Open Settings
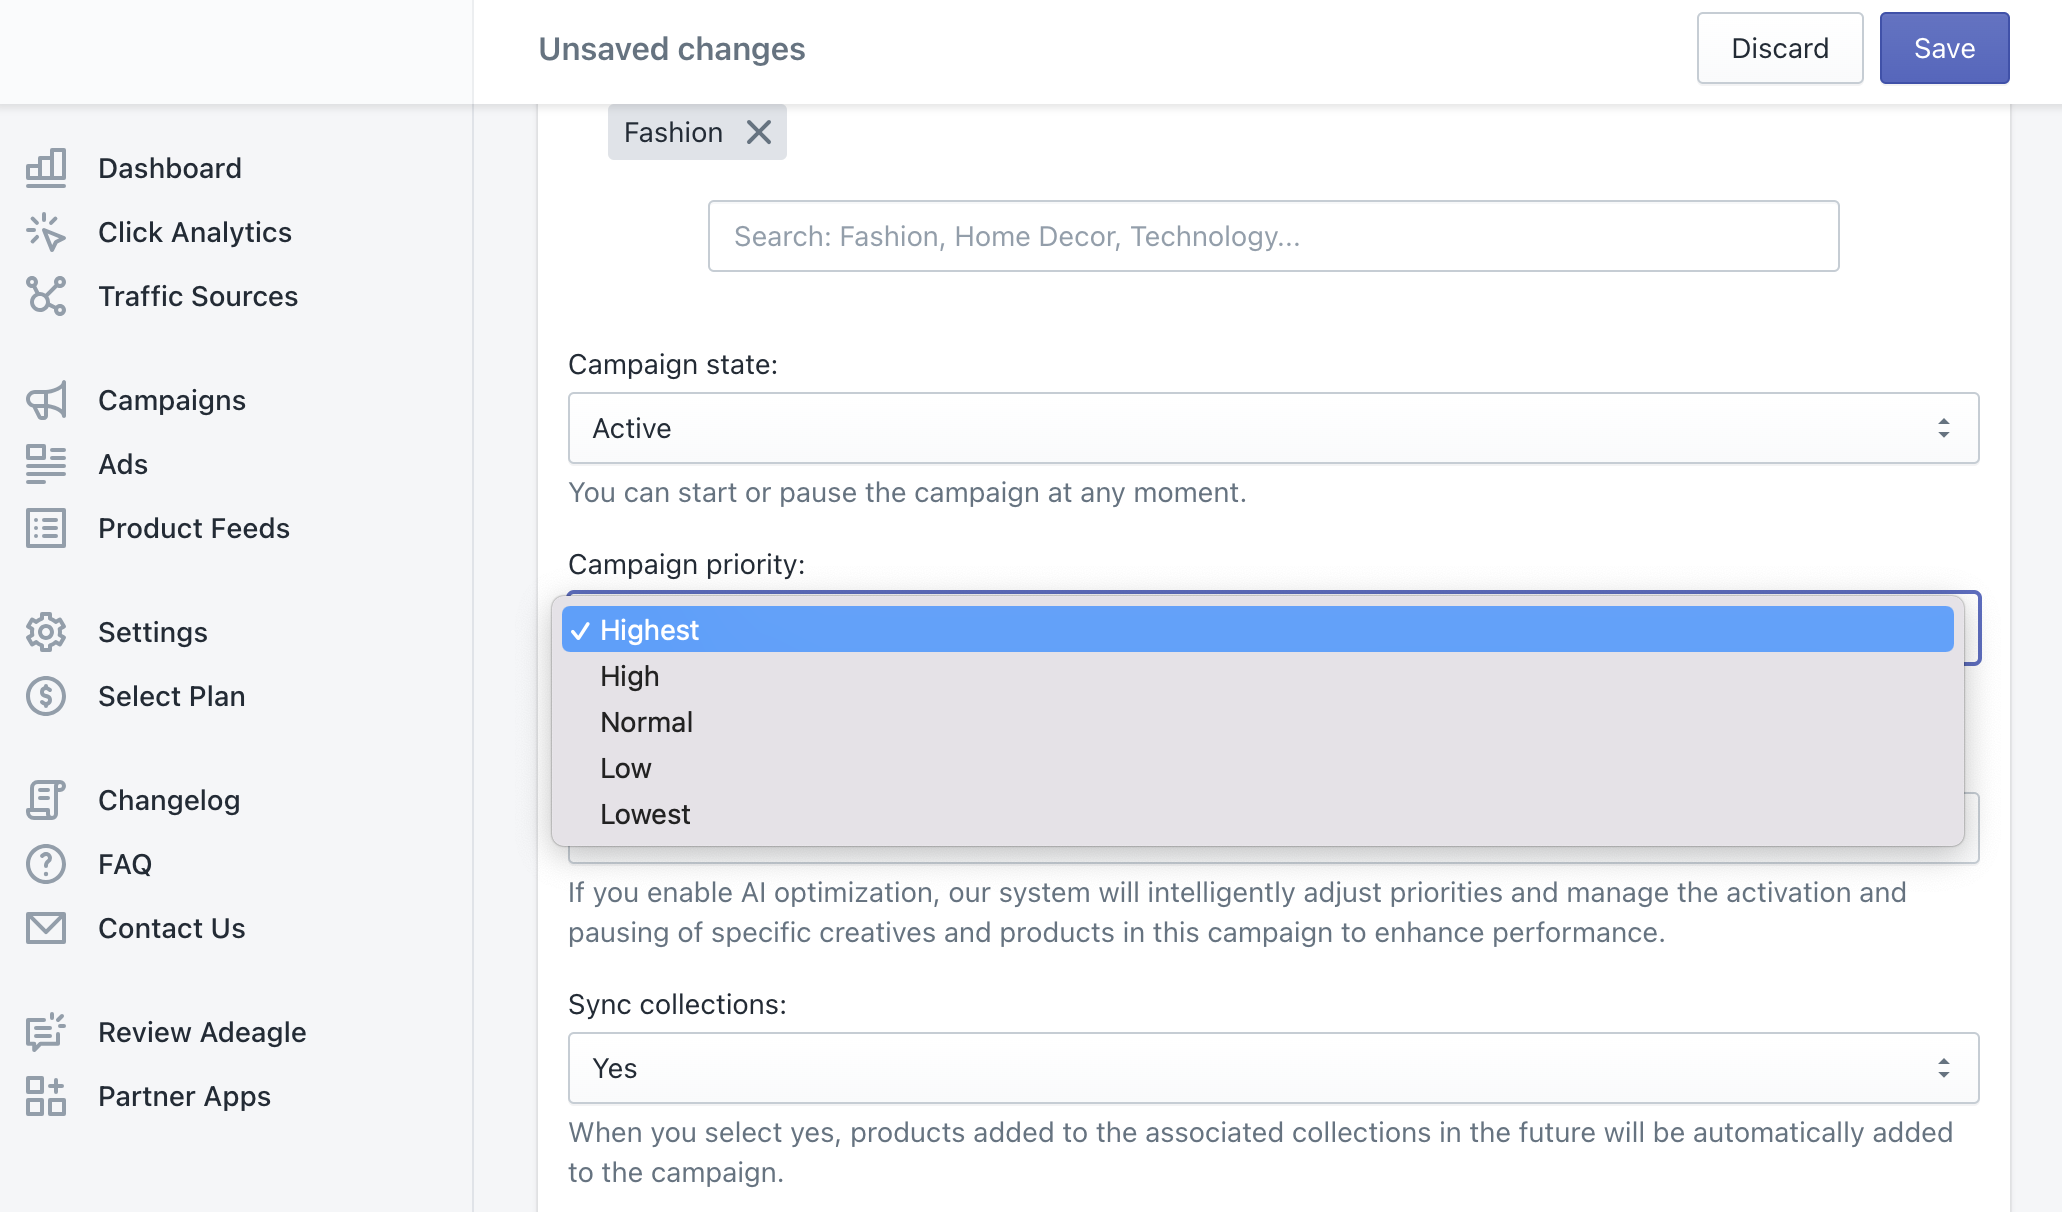Viewport: 2062px width, 1212px height. pos(152,632)
